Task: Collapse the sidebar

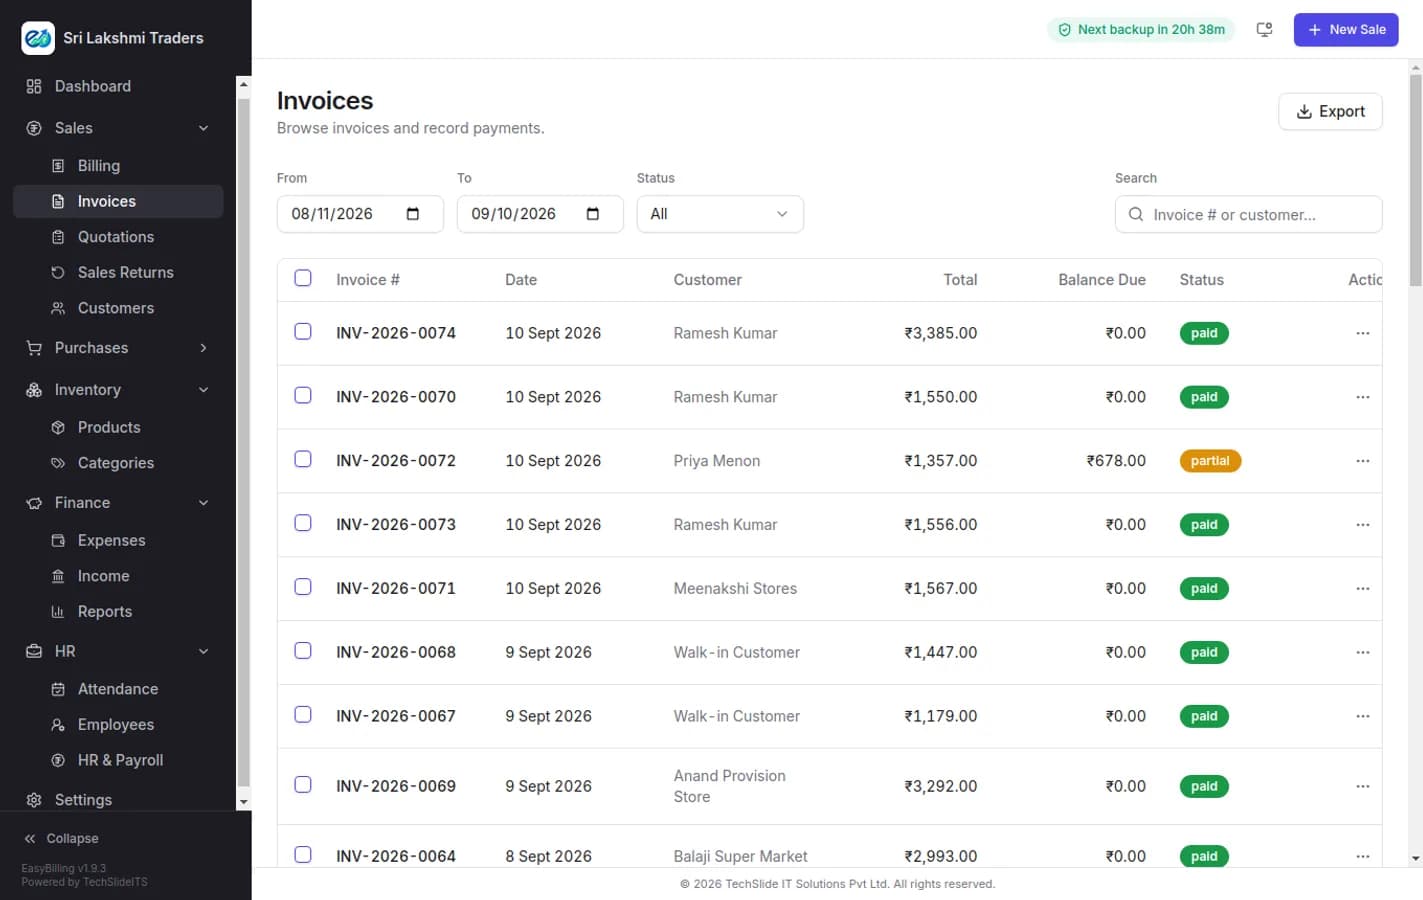Action: tap(61, 838)
